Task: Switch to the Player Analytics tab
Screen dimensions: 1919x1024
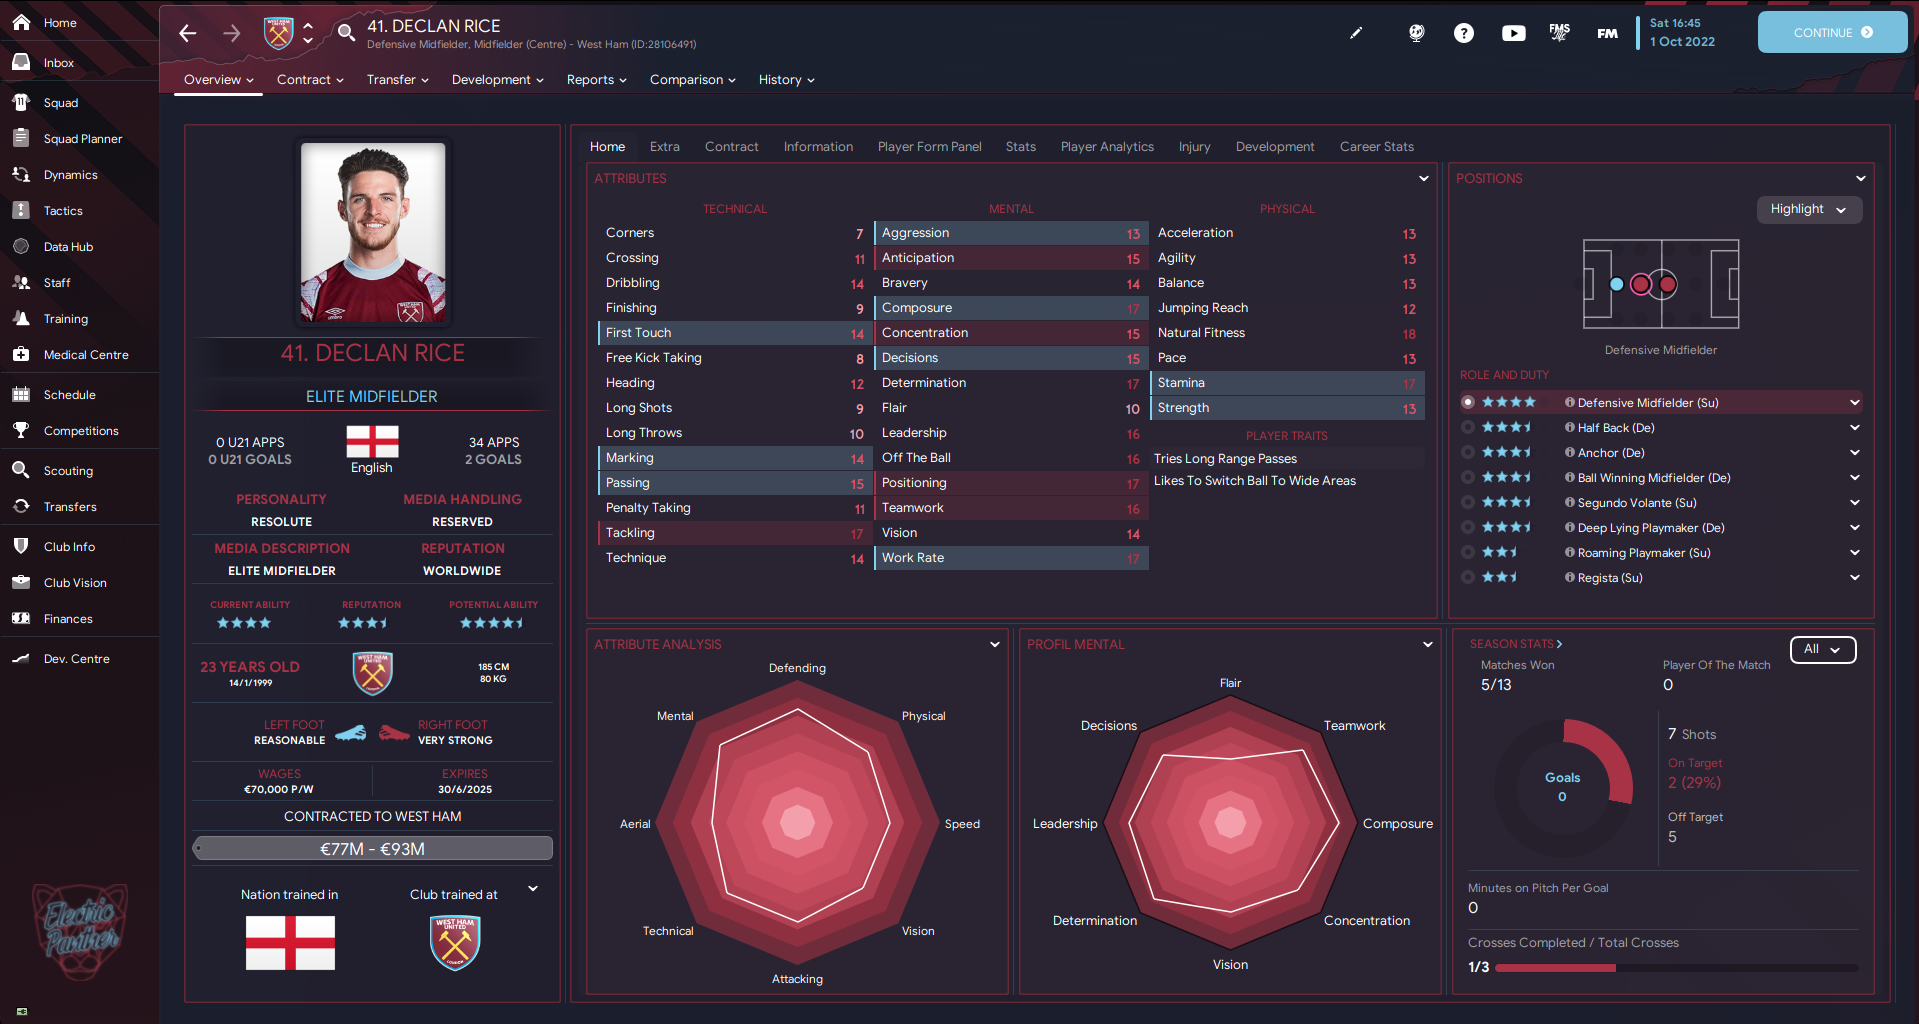Action: click(1107, 147)
